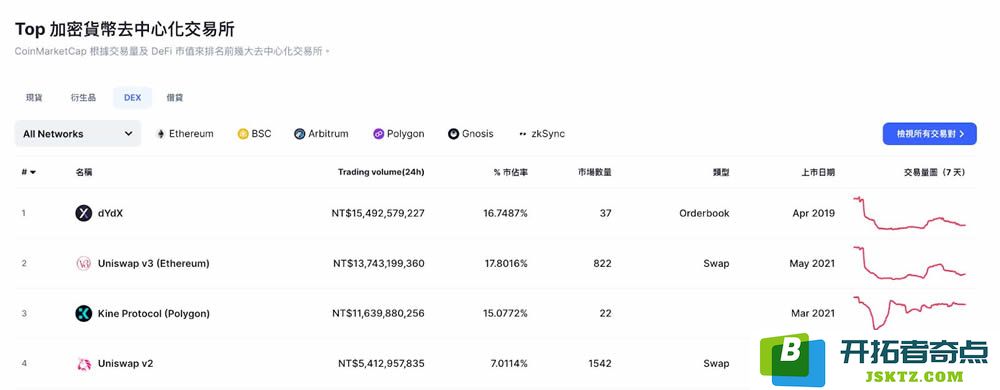Screen dimensions: 1000x390
Task: Click the Mar 2021 launch date
Action: 813,314
